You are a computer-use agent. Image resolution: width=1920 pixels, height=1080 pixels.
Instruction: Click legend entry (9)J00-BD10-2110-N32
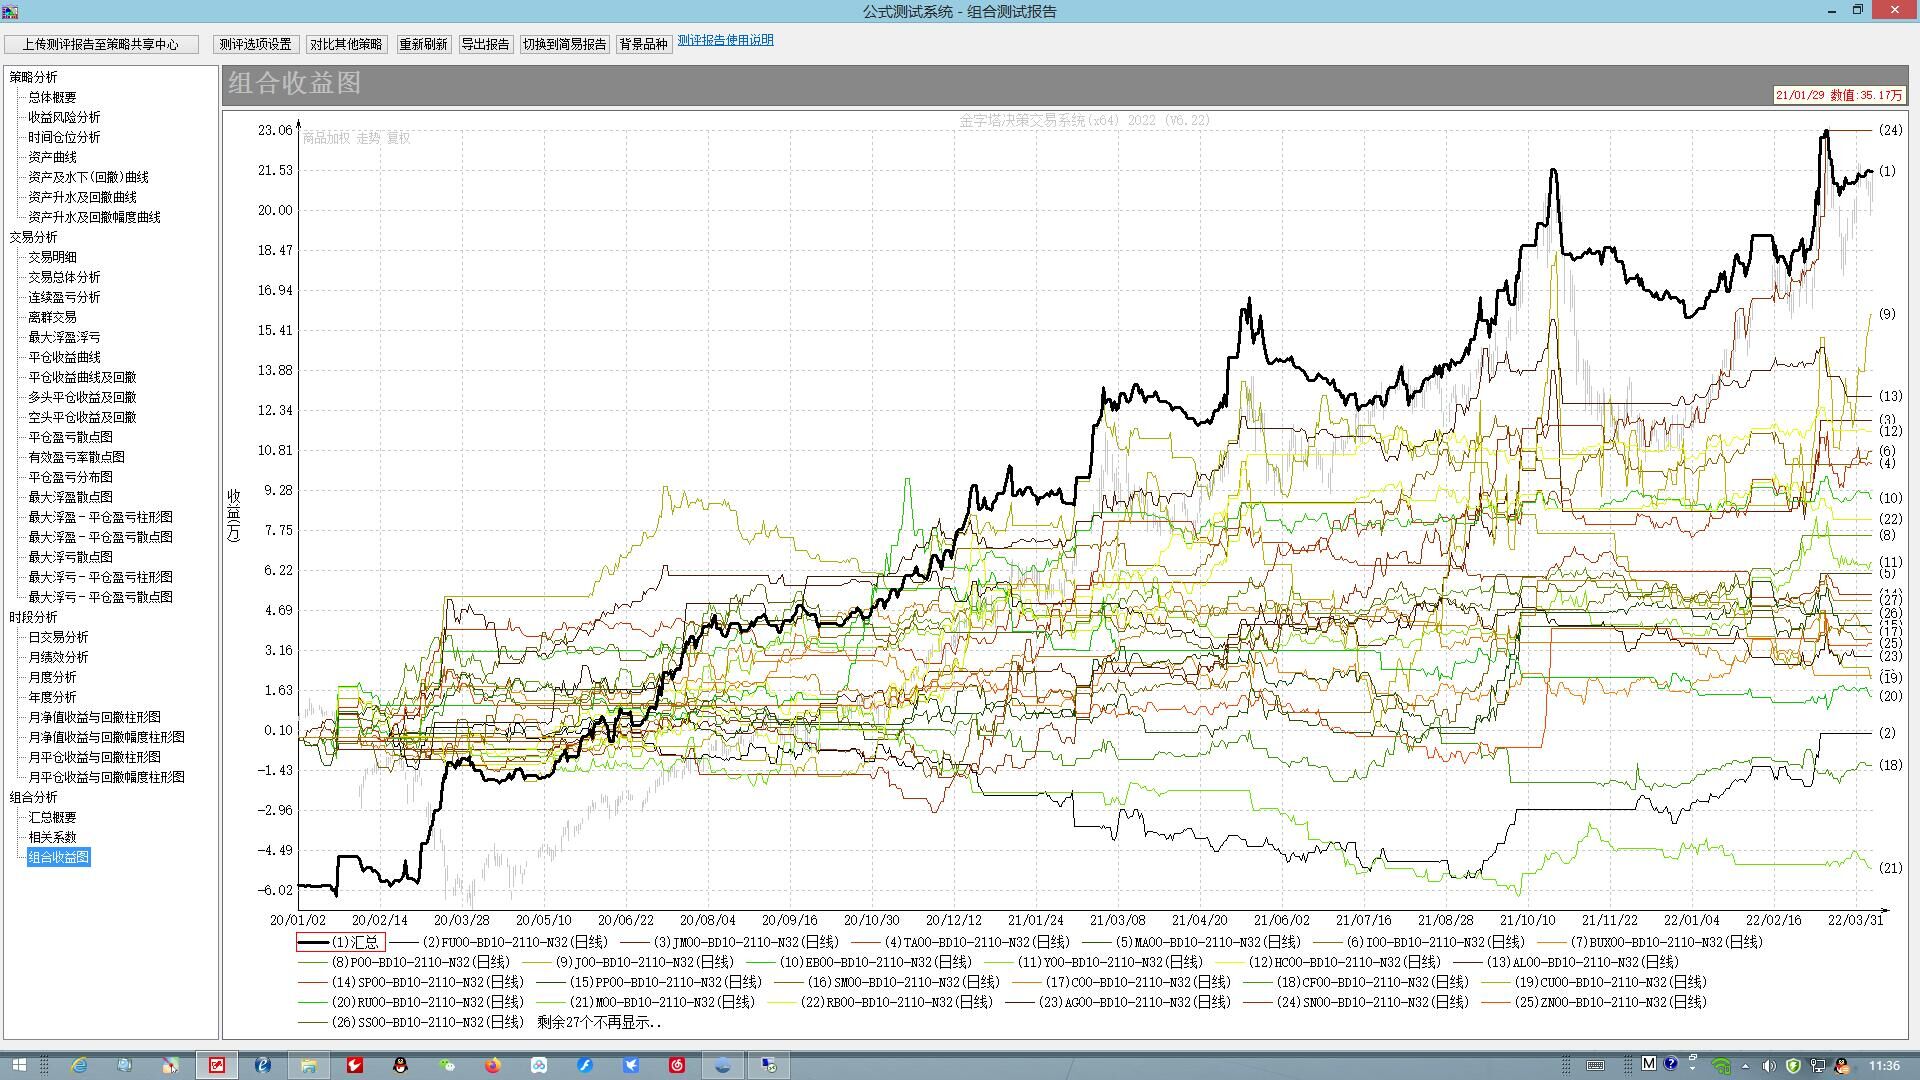(627, 962)
